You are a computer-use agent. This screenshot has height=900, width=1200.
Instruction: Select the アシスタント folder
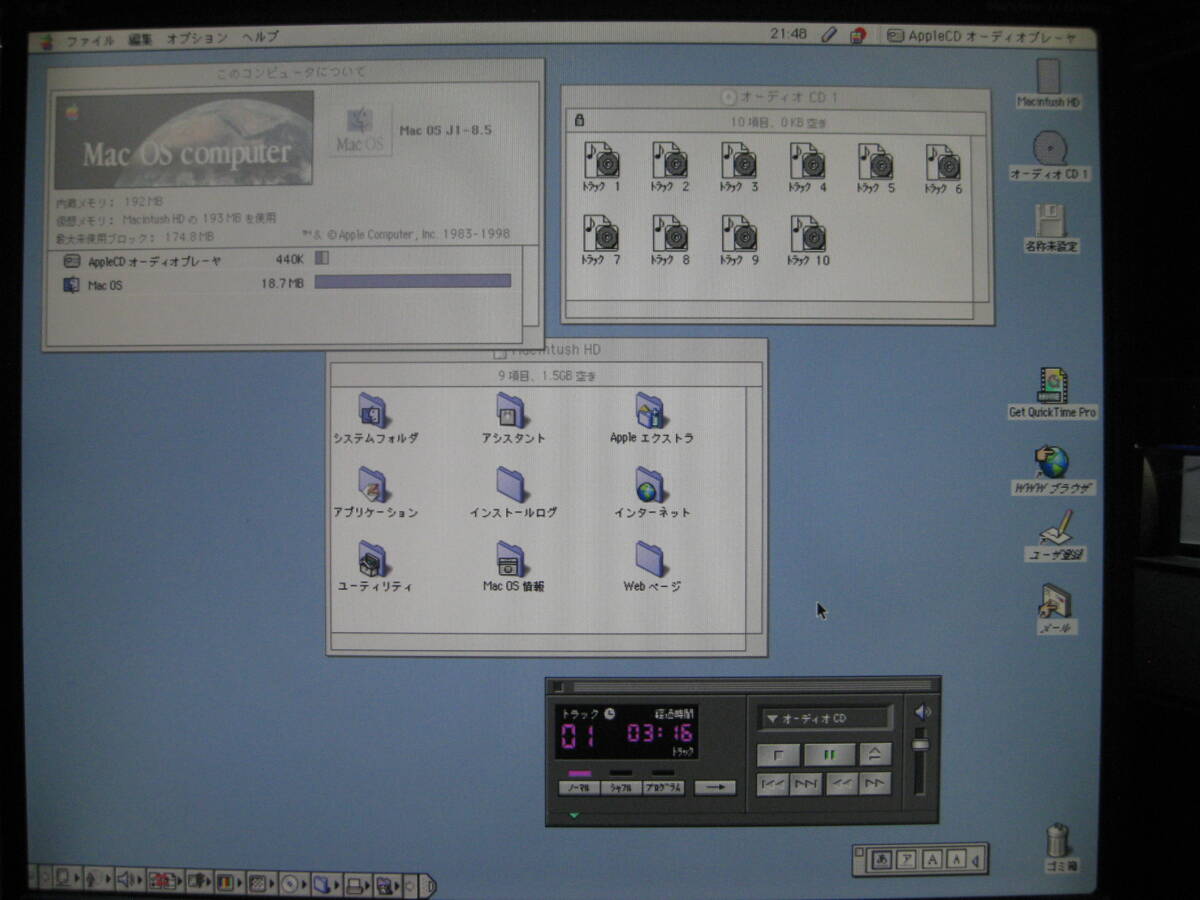click(x=513, y=418)
